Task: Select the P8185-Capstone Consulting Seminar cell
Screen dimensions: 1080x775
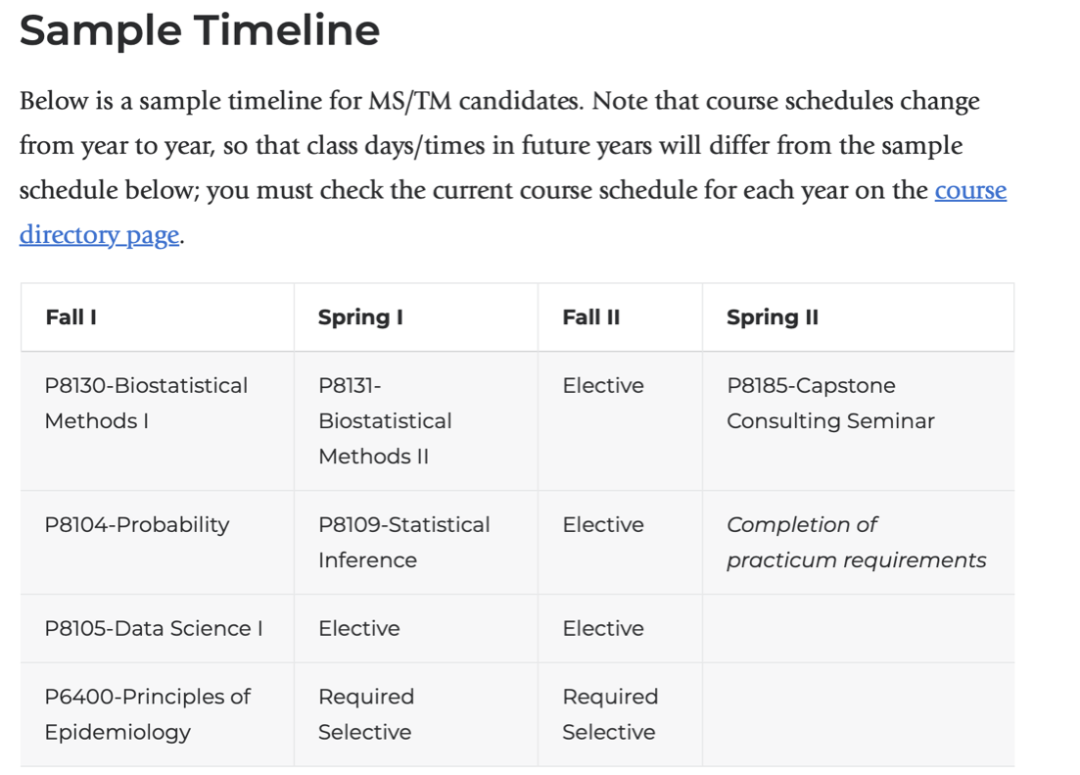Action: [x=830, y=403]
